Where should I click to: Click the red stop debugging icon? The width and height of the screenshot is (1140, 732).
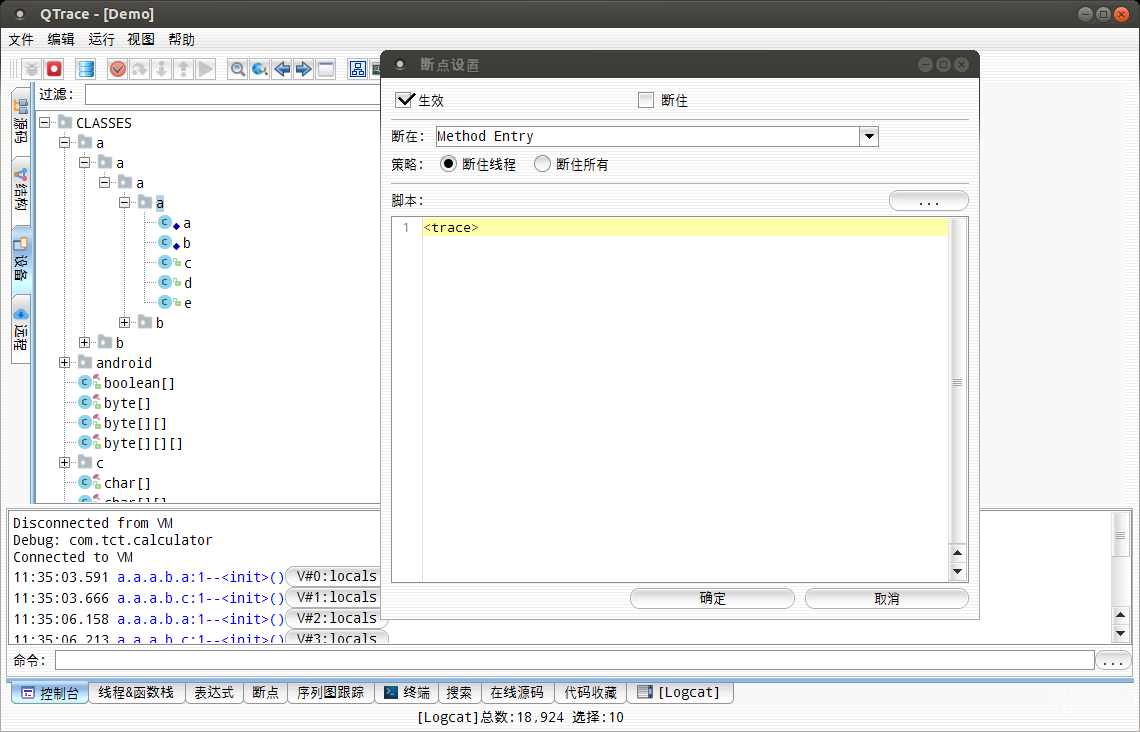point(52,68)
